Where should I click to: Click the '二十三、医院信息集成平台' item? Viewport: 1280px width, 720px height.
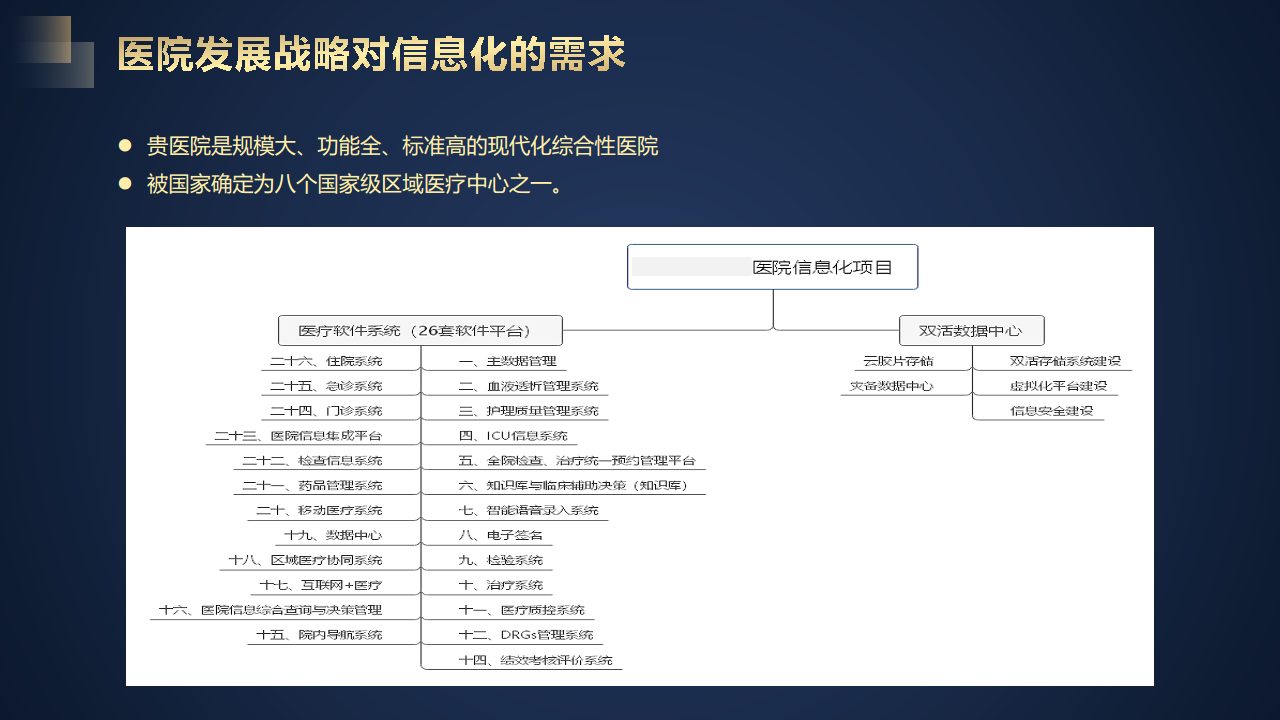[x=298, y=436]
